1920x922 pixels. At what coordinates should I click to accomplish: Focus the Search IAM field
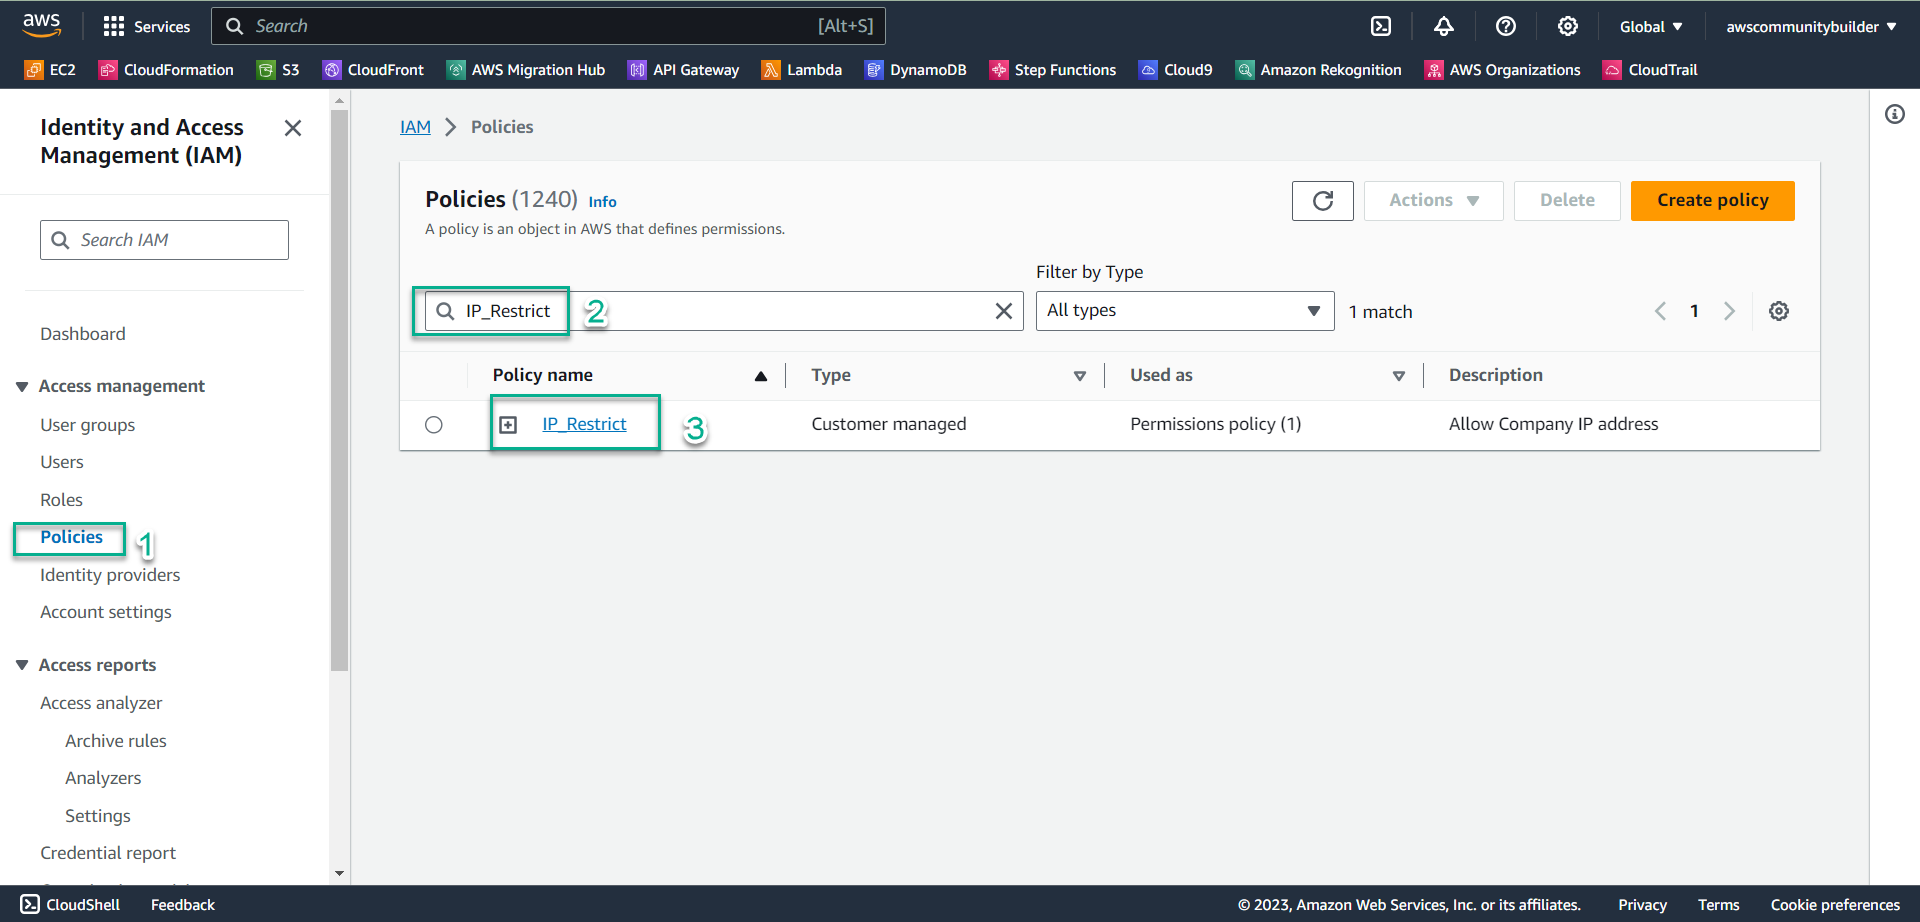point(164,240)
